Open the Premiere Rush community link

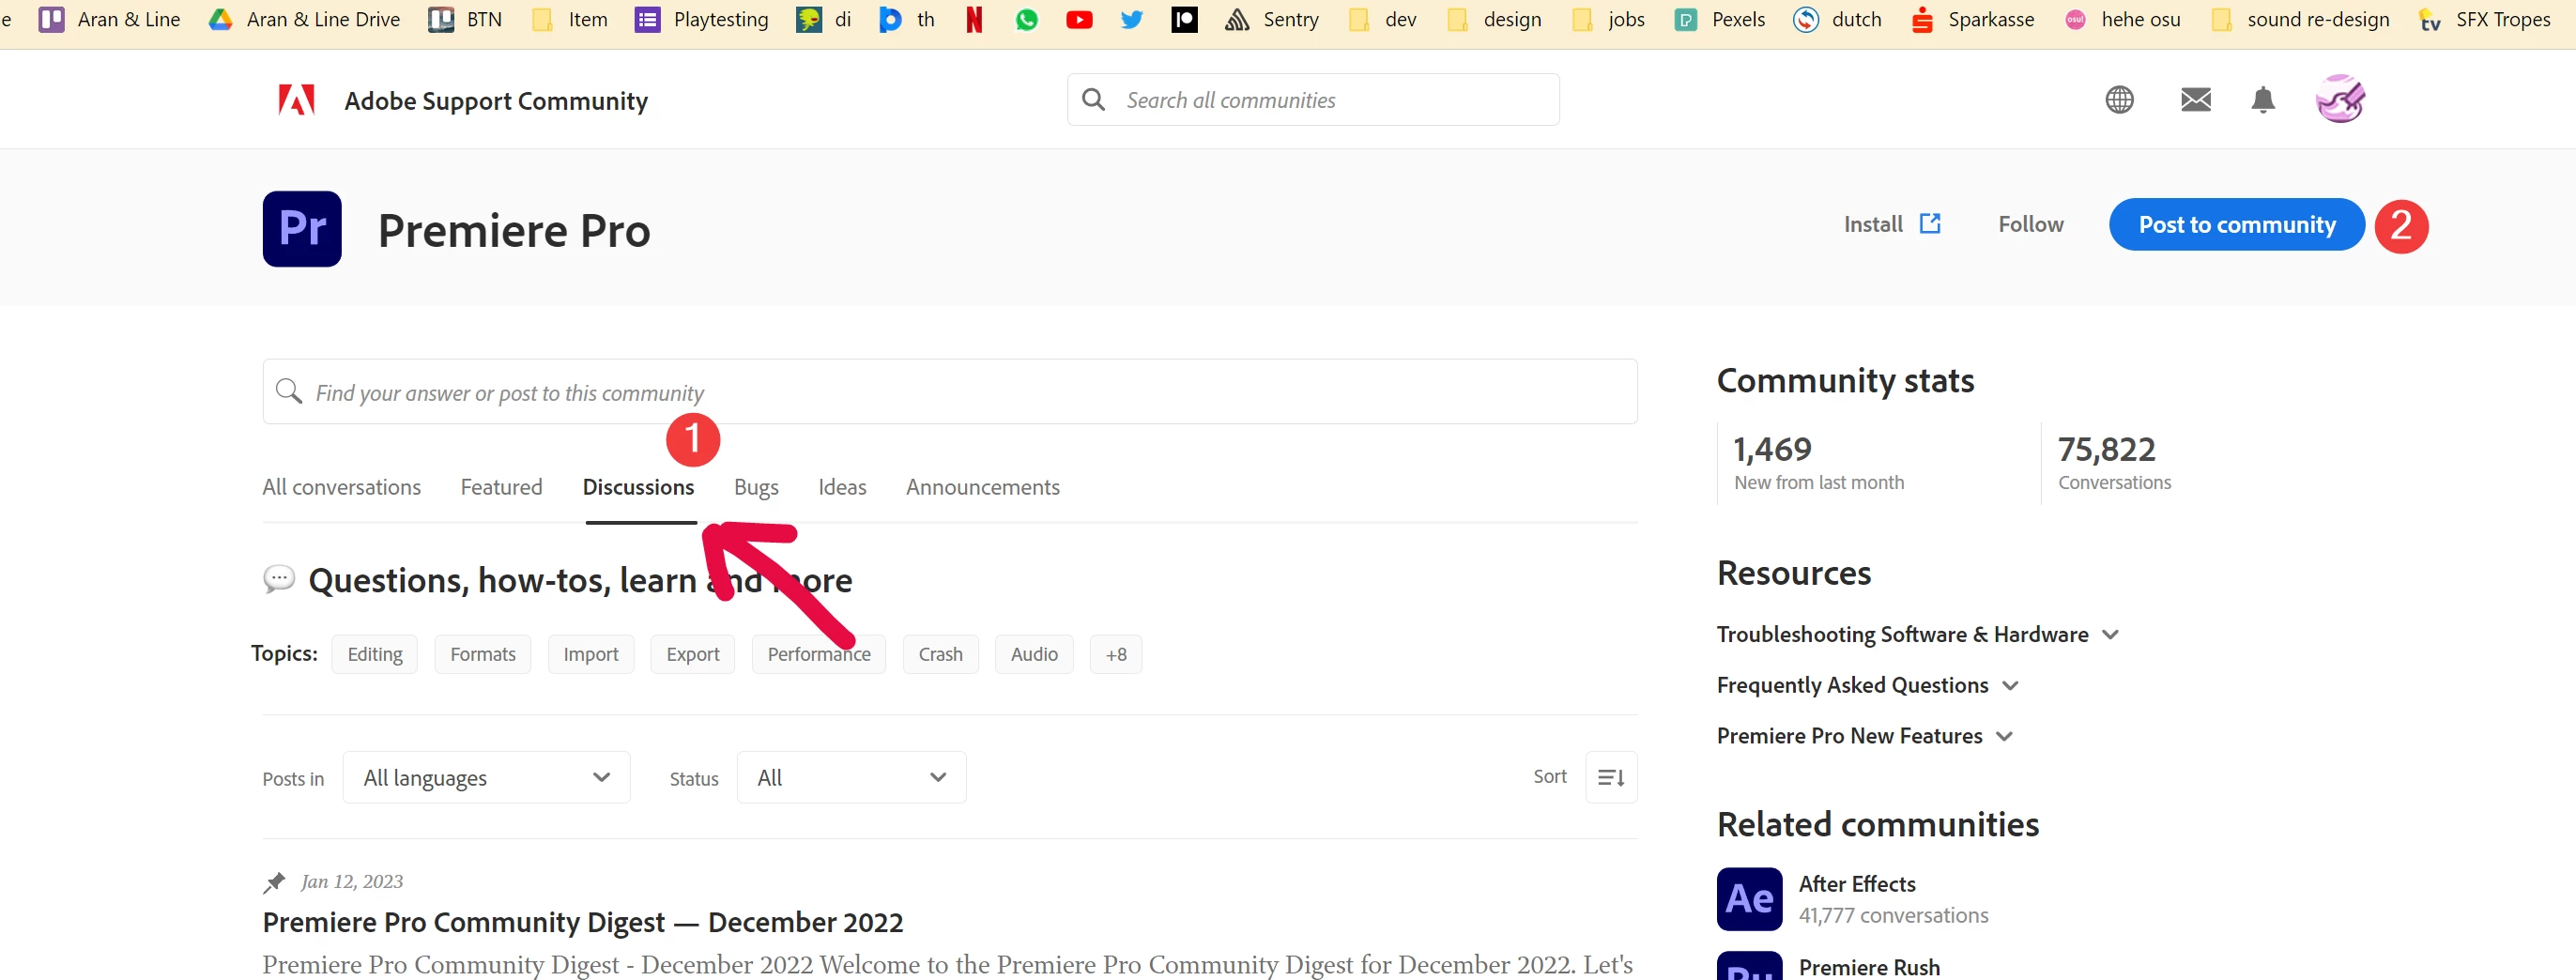tap(1869, 967)
